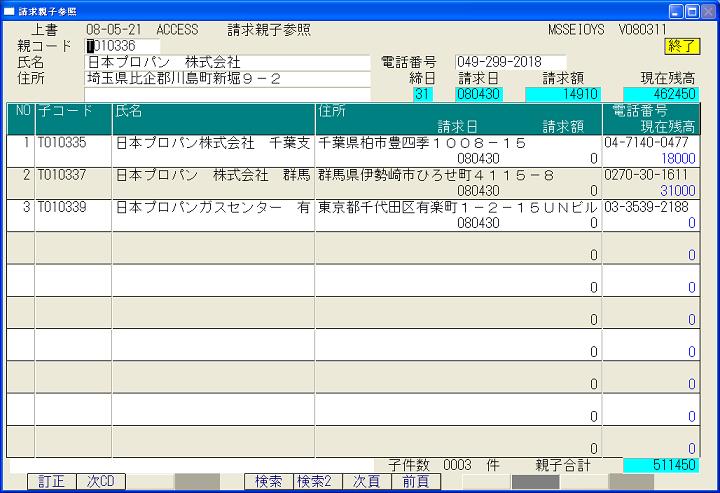The width and height of the screenshot is (720, 493).
Task: Select child code T010339
Action: [x=62, y=207]
